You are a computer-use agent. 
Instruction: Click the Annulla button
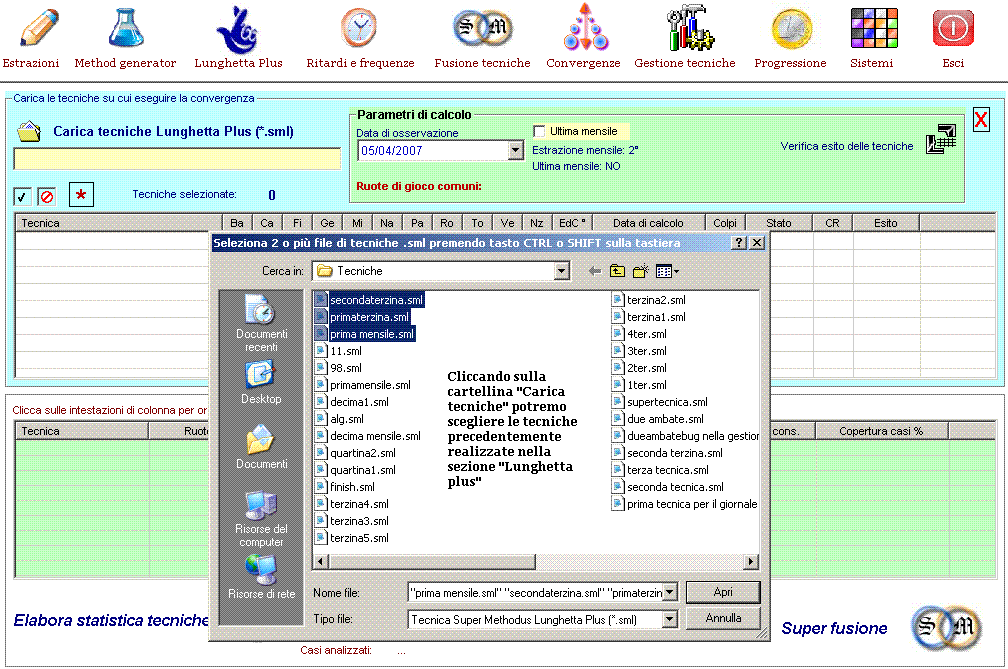723,618
